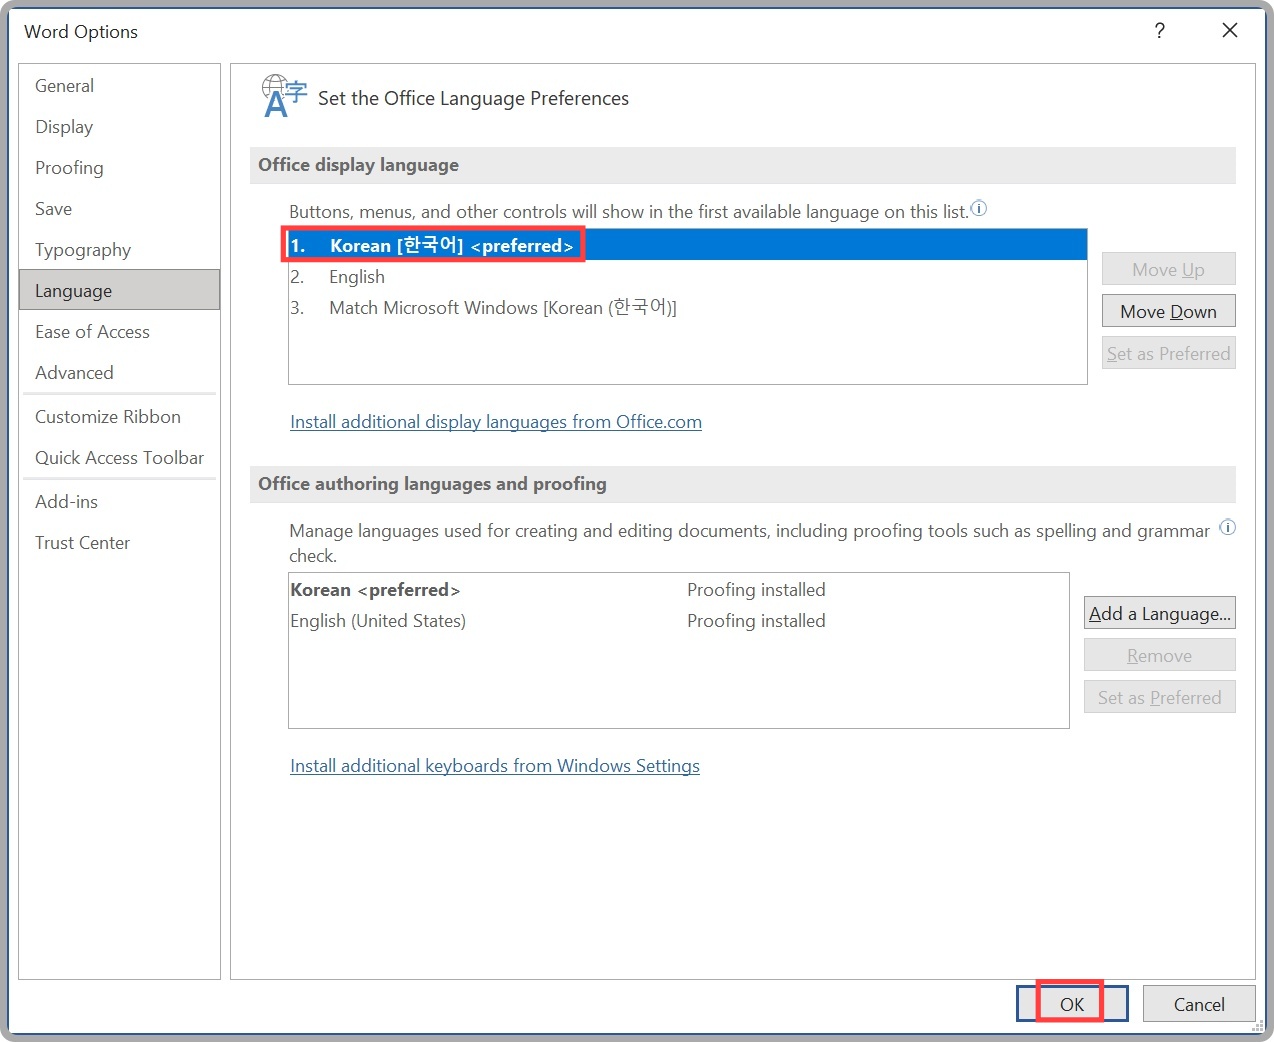Select the Language options category
The height and width of the screenshot is (1042, 1274).
pyautogui.click(x=119, y=290)
